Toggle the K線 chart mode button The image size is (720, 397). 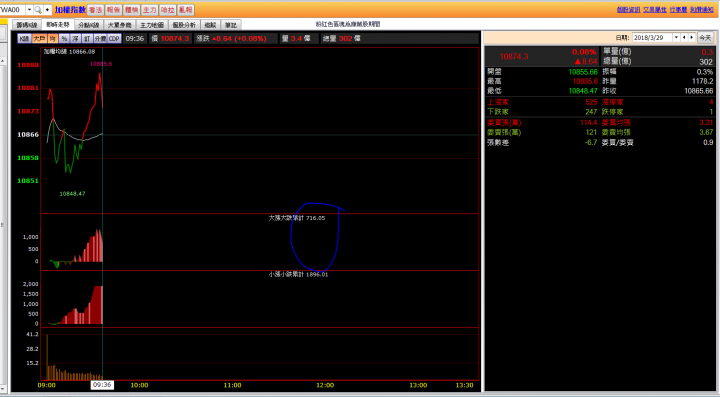tap(24, 39)
